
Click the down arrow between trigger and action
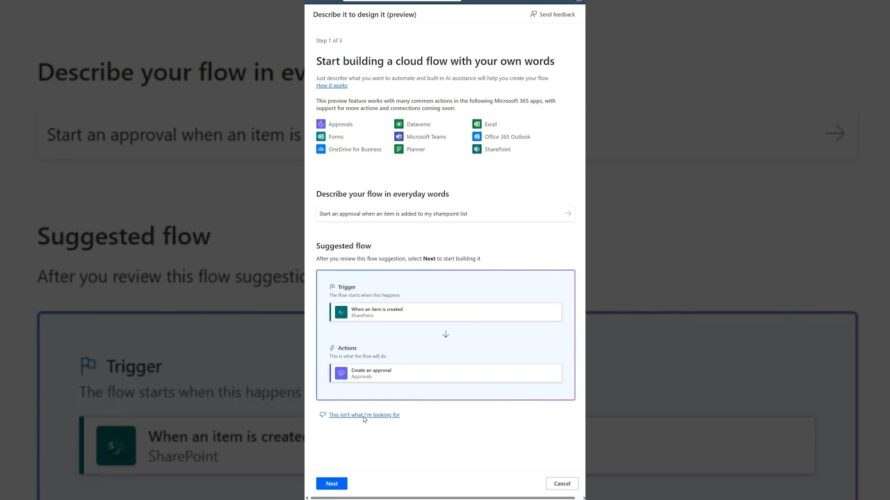click(446, 334)
